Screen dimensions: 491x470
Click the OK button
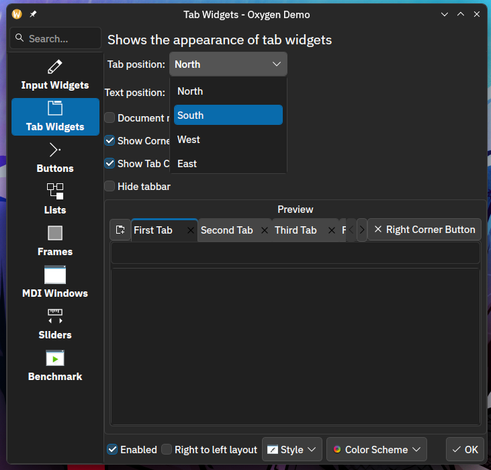[465, 449]
